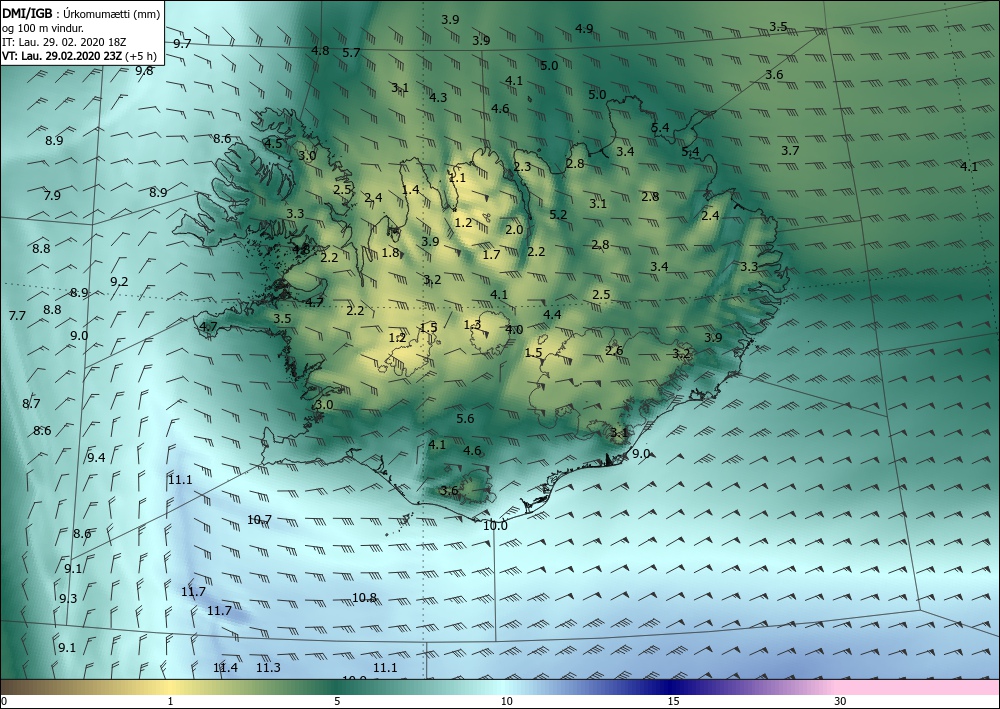Click the map value '11.3'
This screenshot has width=1000, height=709.
[x=268, y=668]
